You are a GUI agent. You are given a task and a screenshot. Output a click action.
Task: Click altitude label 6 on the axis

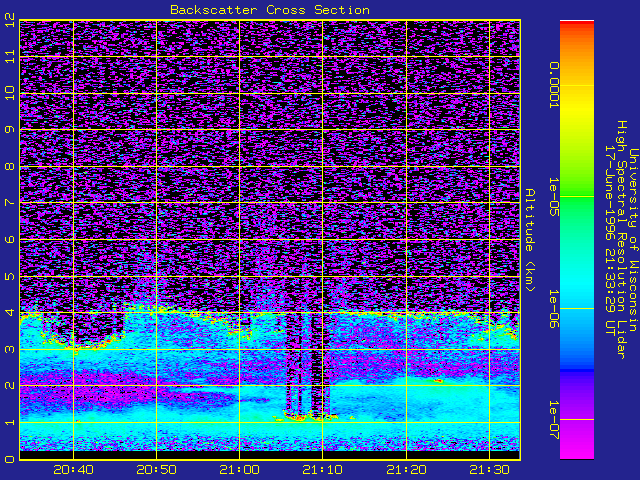pos(10,239)
